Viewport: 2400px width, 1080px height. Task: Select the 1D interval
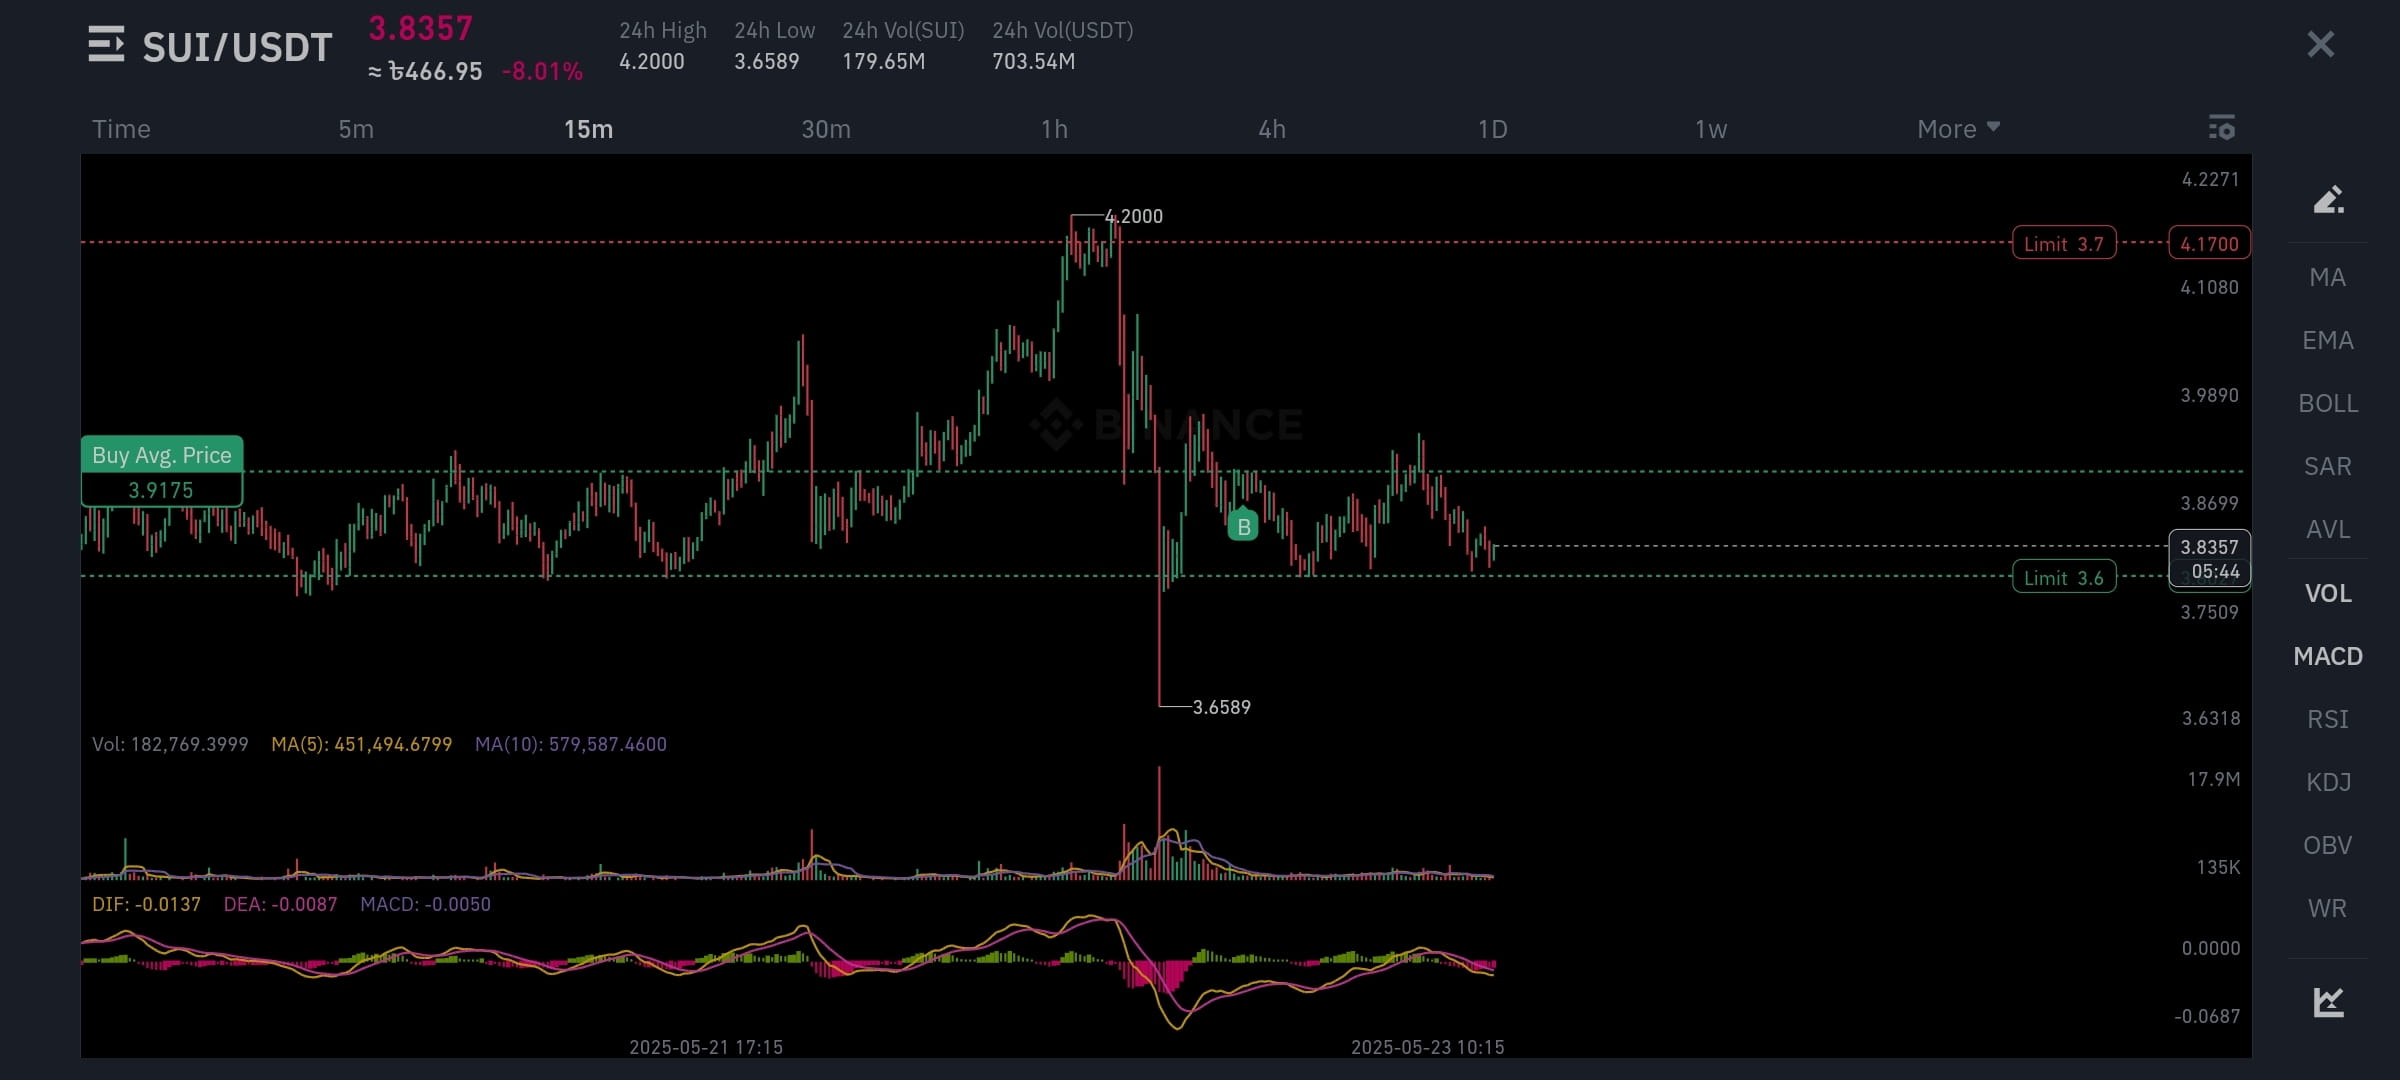point(1492,129)
